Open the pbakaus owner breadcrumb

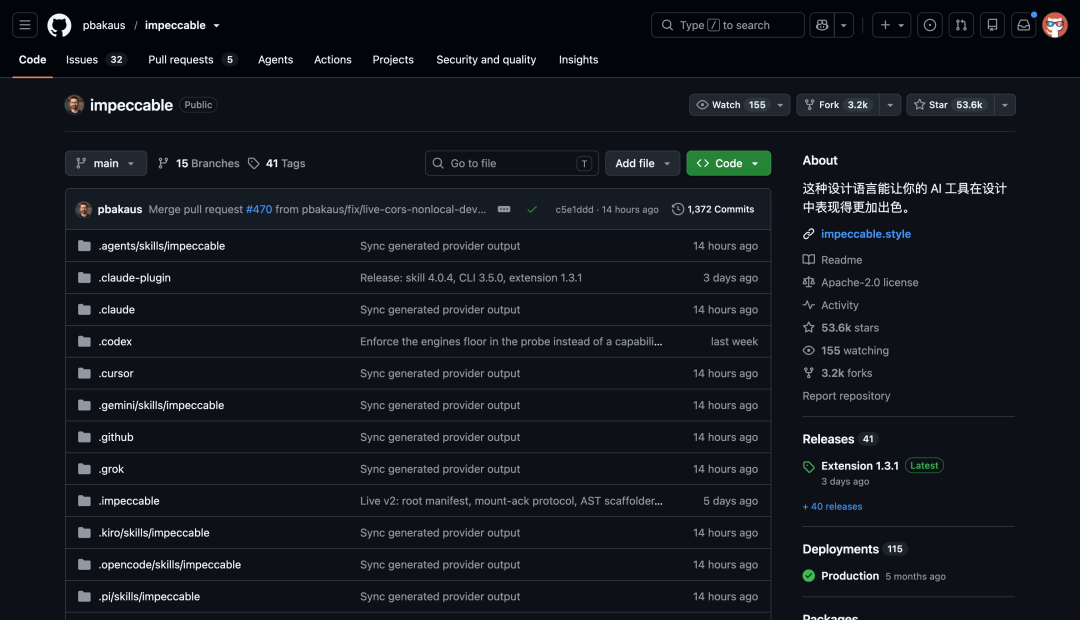click(104, 25)
